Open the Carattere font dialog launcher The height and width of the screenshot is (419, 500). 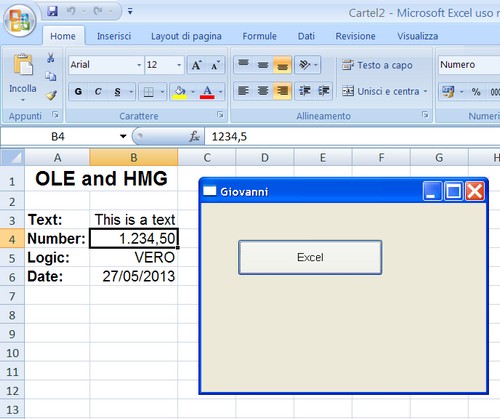point(220,115)
